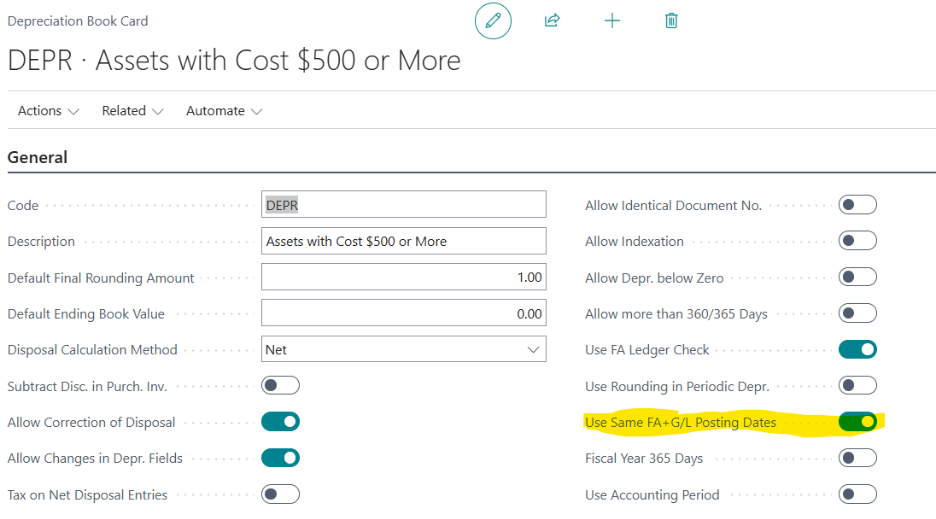Turn on Fiscal Year 365 Days
This screenshot has width=936, height=519.
857,458
